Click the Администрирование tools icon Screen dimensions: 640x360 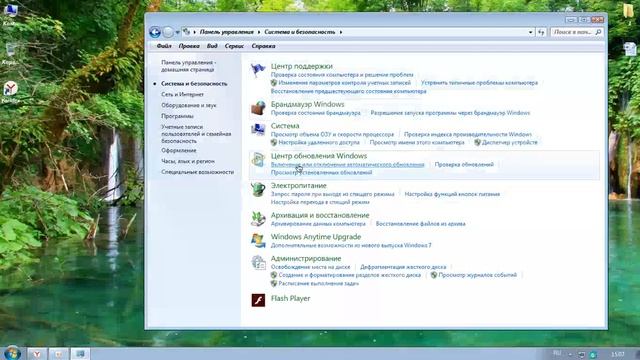[258, 262]
